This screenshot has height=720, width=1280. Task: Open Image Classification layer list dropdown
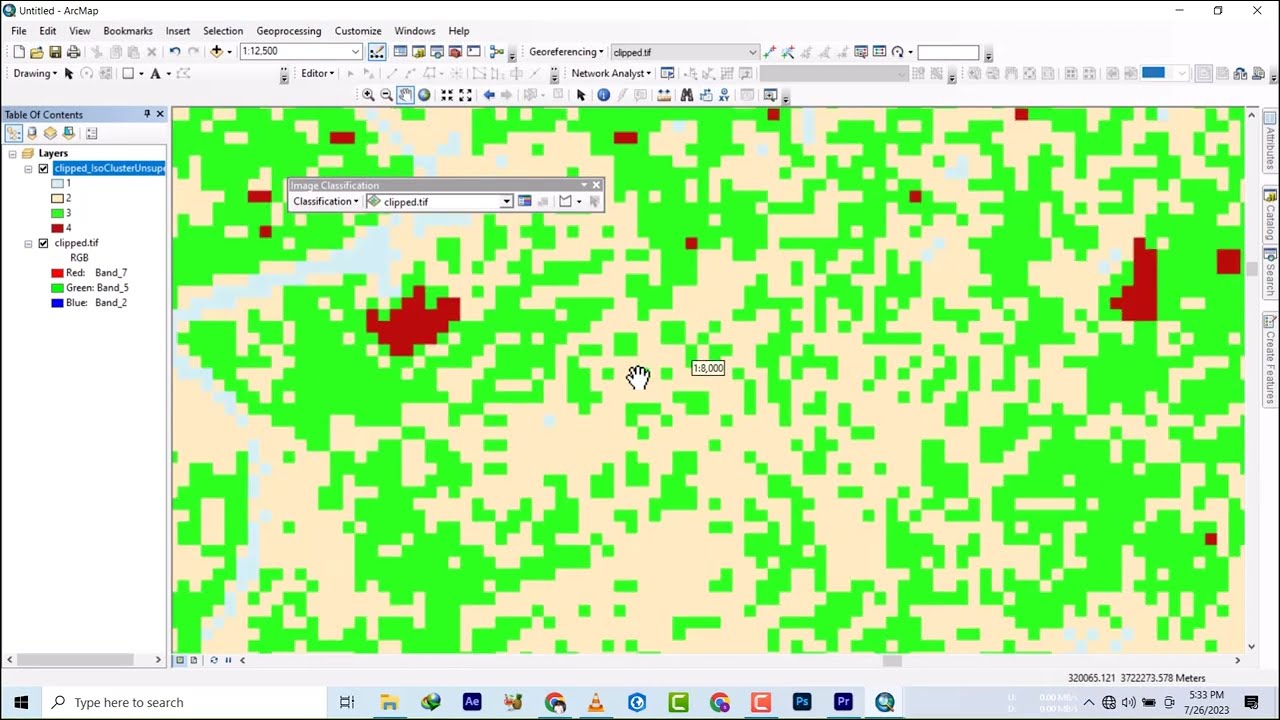pyautogui.click(x=507, y=201)
